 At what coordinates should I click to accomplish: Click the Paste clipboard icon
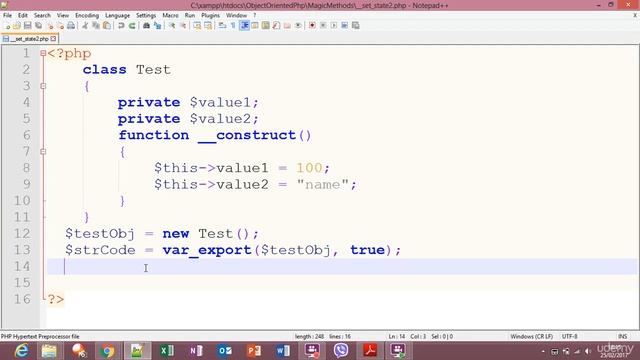click(x=107, y=26)
